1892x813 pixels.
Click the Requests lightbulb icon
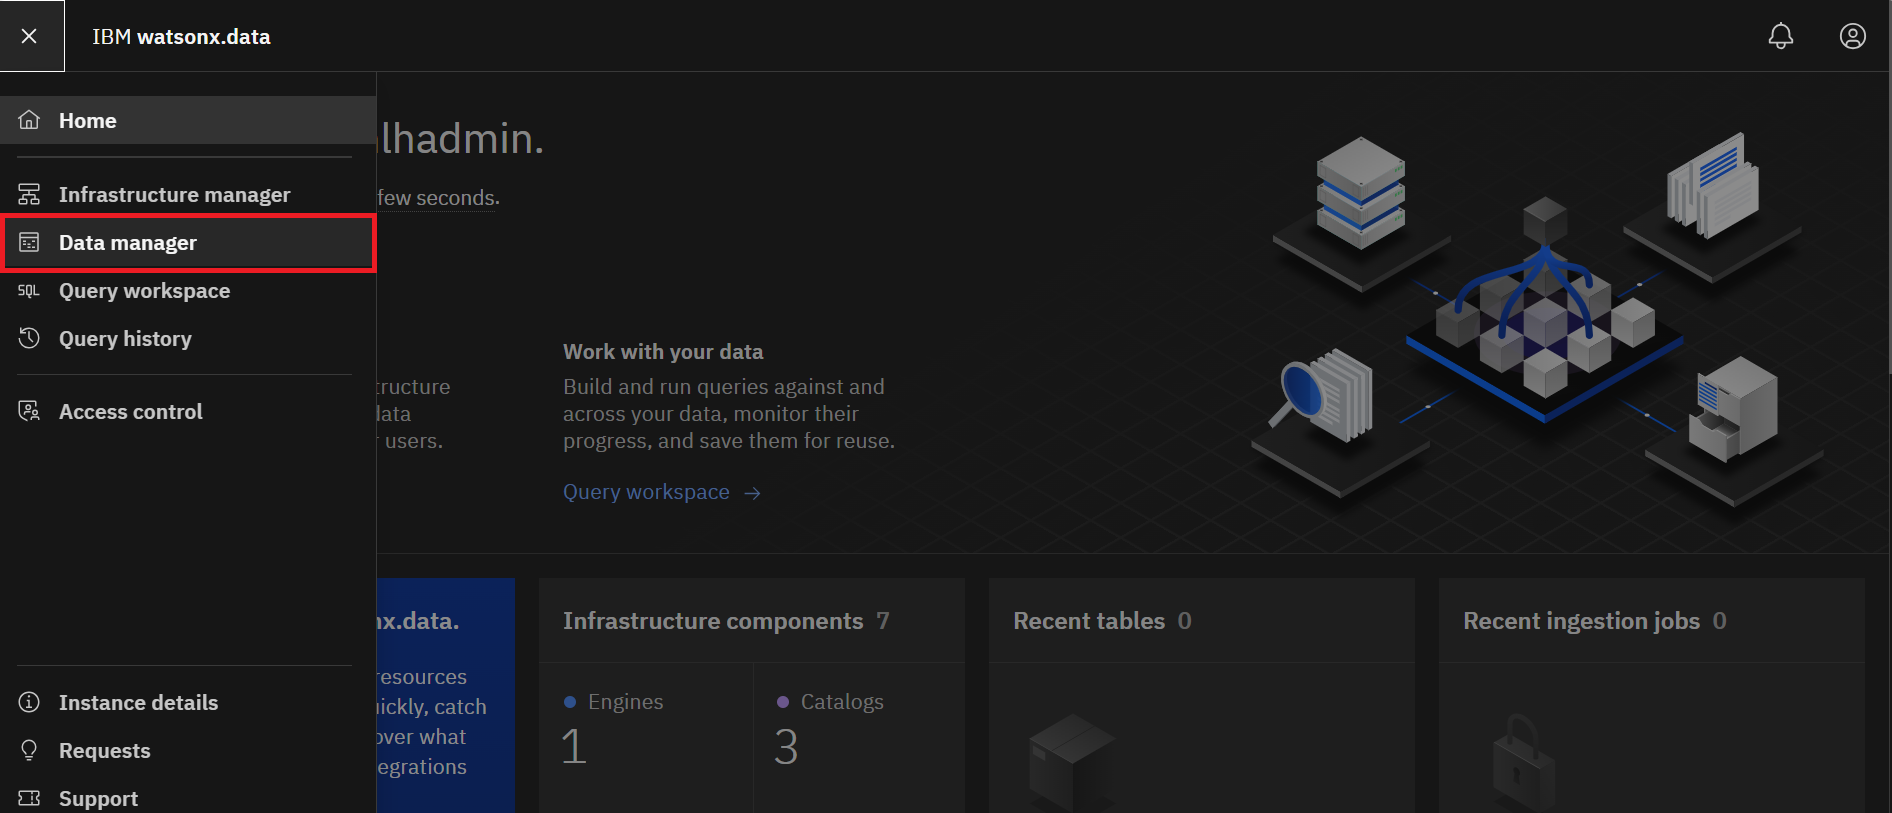[x=29, y=750]
